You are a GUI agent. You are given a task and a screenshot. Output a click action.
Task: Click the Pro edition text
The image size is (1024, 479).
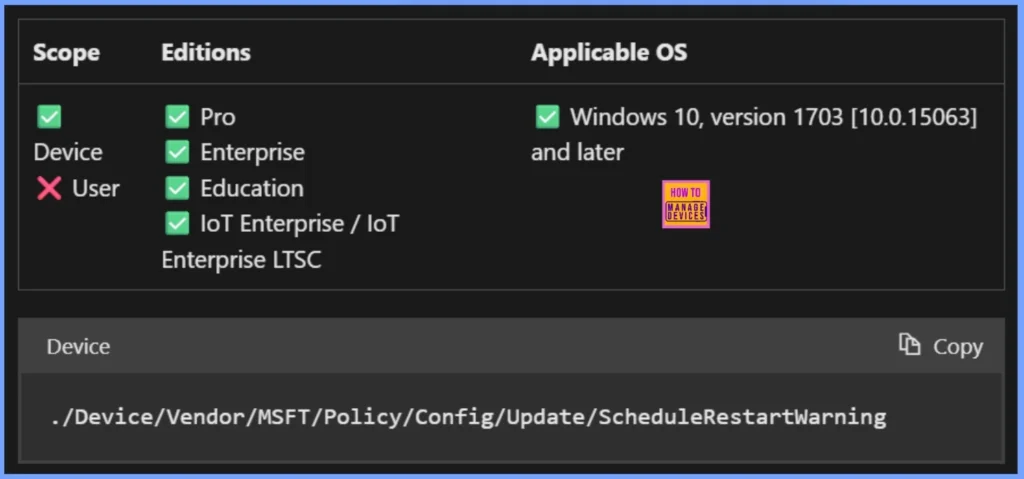tap(217, 117)
